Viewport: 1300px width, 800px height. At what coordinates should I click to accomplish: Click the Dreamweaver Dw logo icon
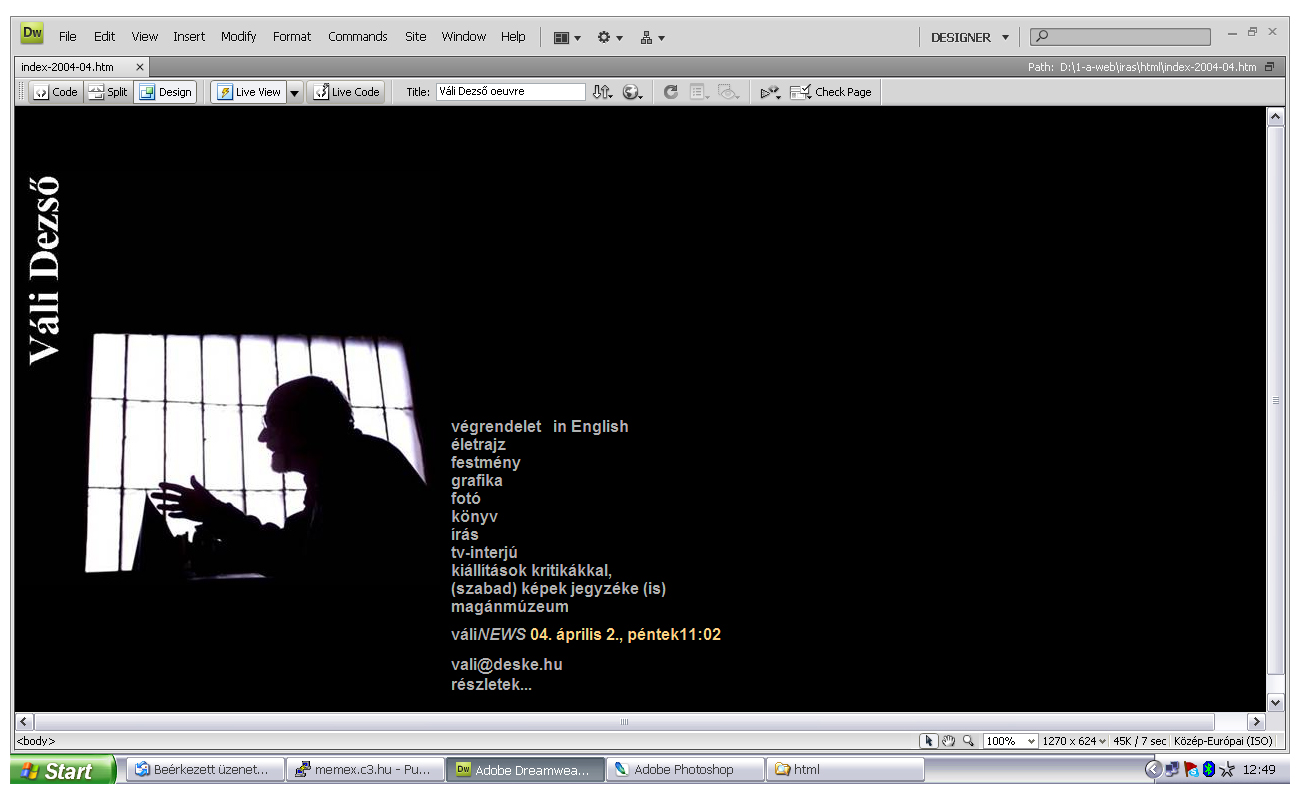[x=32, y=35]
